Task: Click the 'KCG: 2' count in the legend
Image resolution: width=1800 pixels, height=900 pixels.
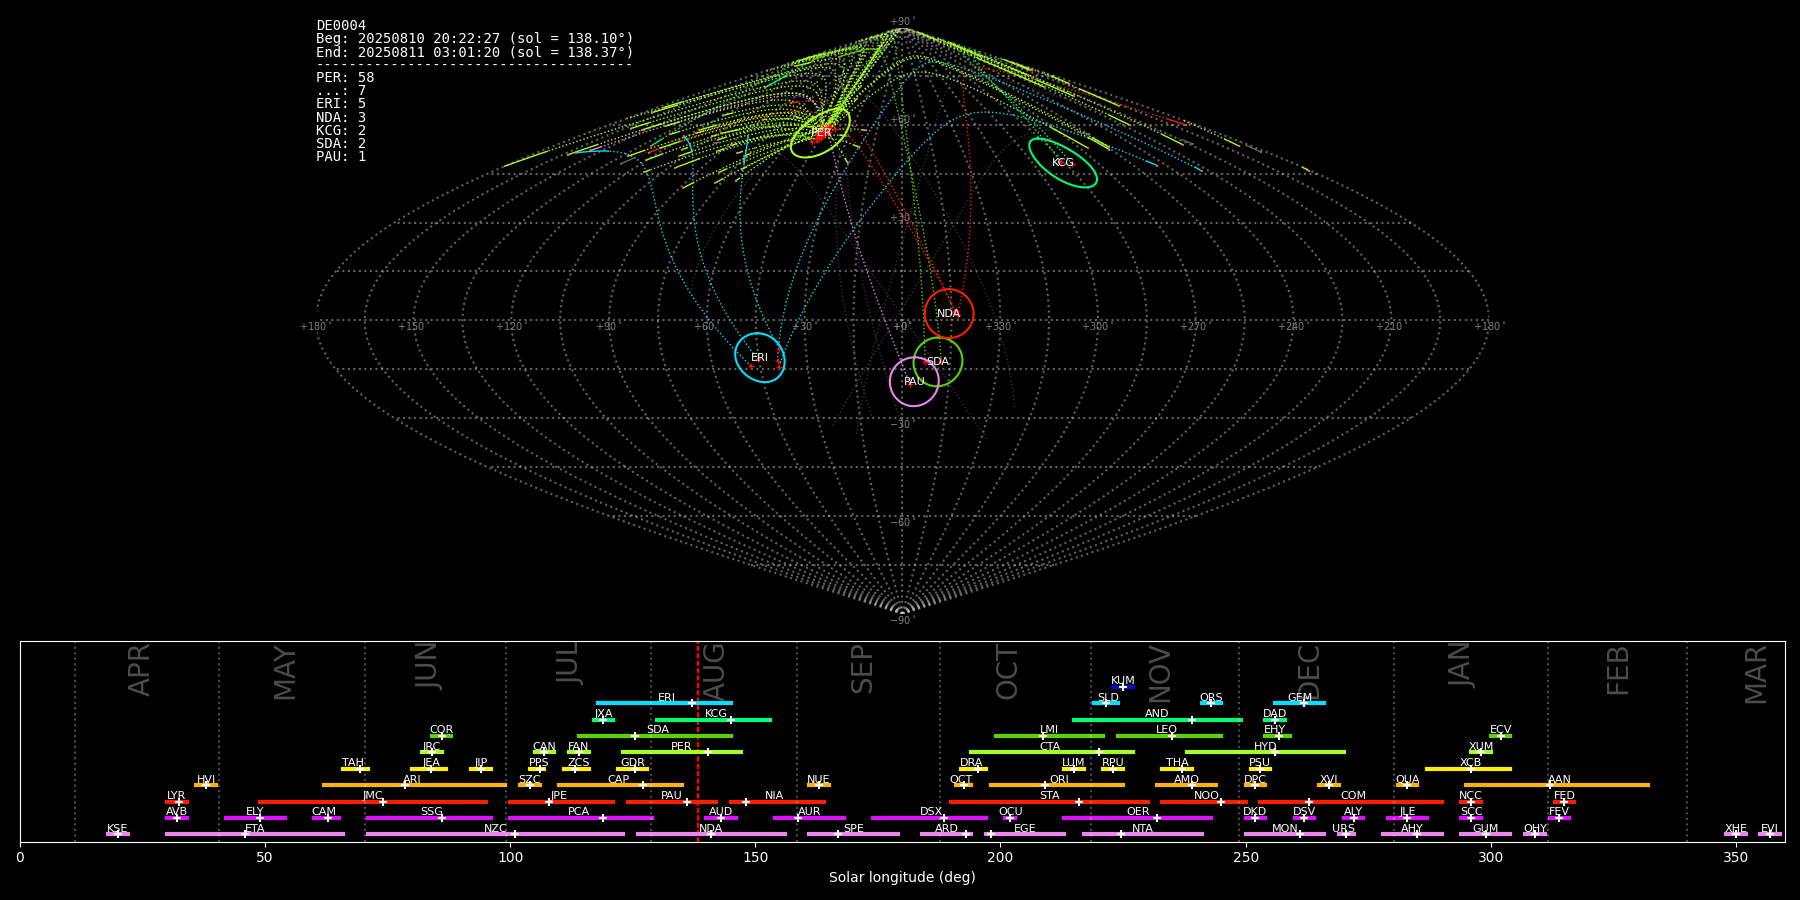Action: [x=341, y=130]
